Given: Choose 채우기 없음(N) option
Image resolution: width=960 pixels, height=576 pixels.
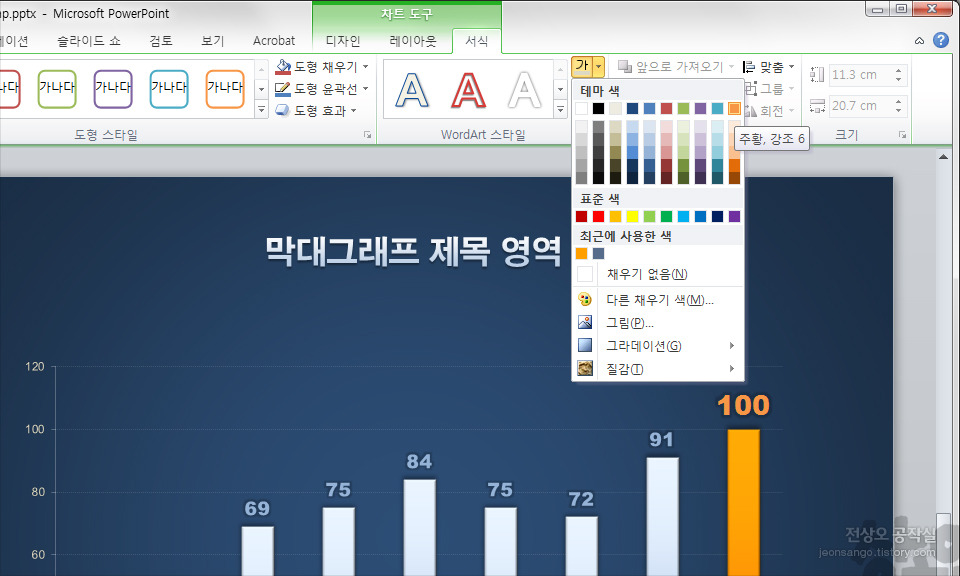Looking at the screenshot, I should tap(658, 274).
